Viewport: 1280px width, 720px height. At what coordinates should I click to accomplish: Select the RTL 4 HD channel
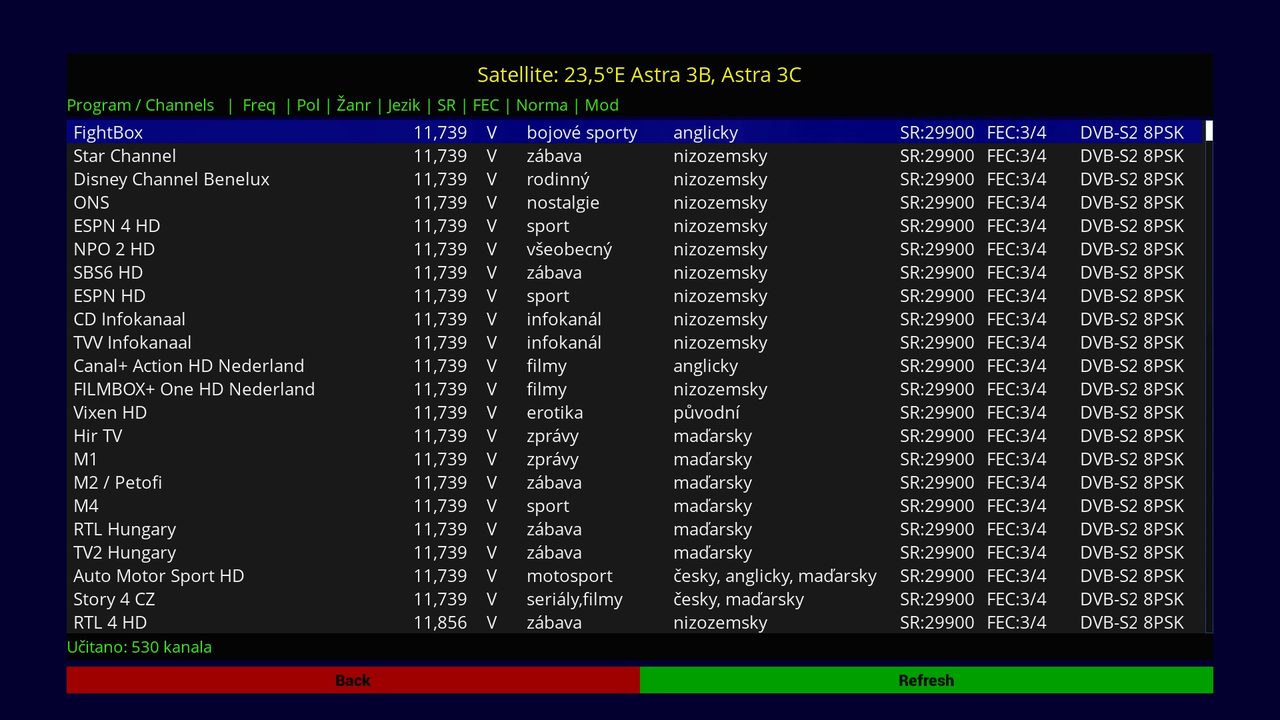tap(635, 622)
